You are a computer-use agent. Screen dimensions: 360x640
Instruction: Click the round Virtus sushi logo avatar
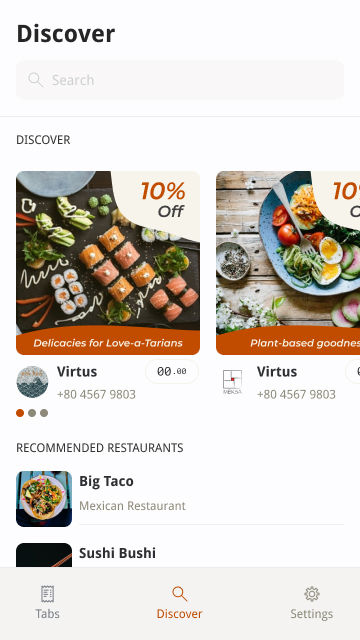(32, 382)
